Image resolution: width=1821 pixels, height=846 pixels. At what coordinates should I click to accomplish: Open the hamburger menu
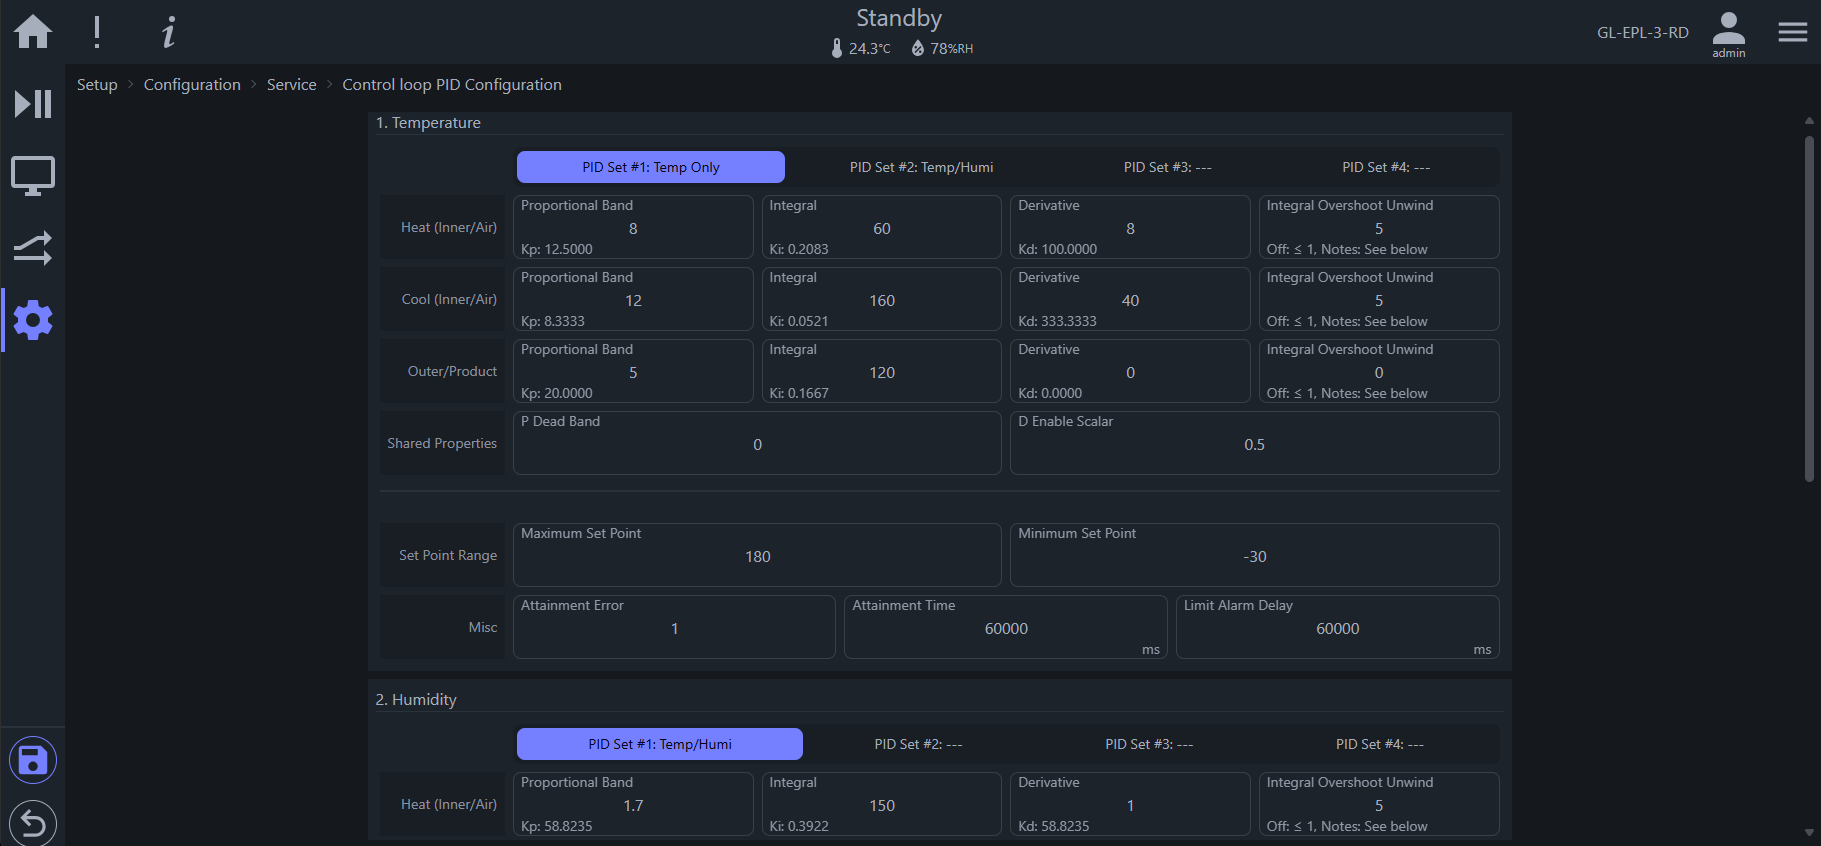(1793, 32)
